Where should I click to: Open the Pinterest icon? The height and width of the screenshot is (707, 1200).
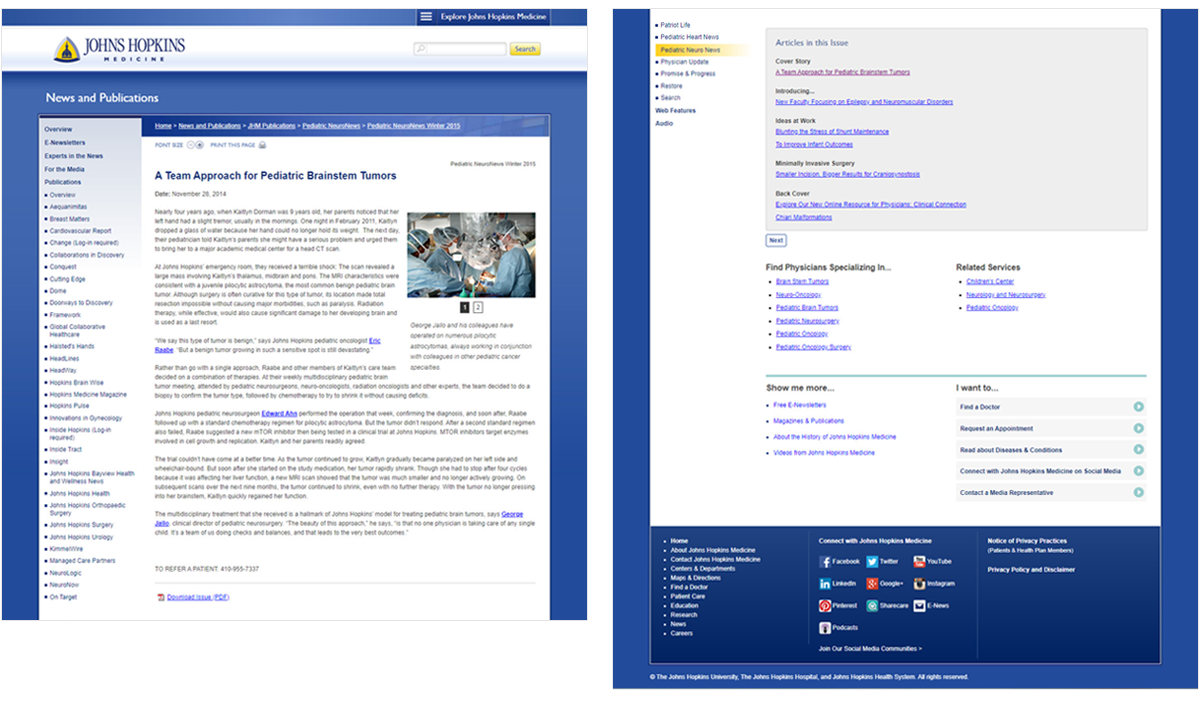(825, 606)
